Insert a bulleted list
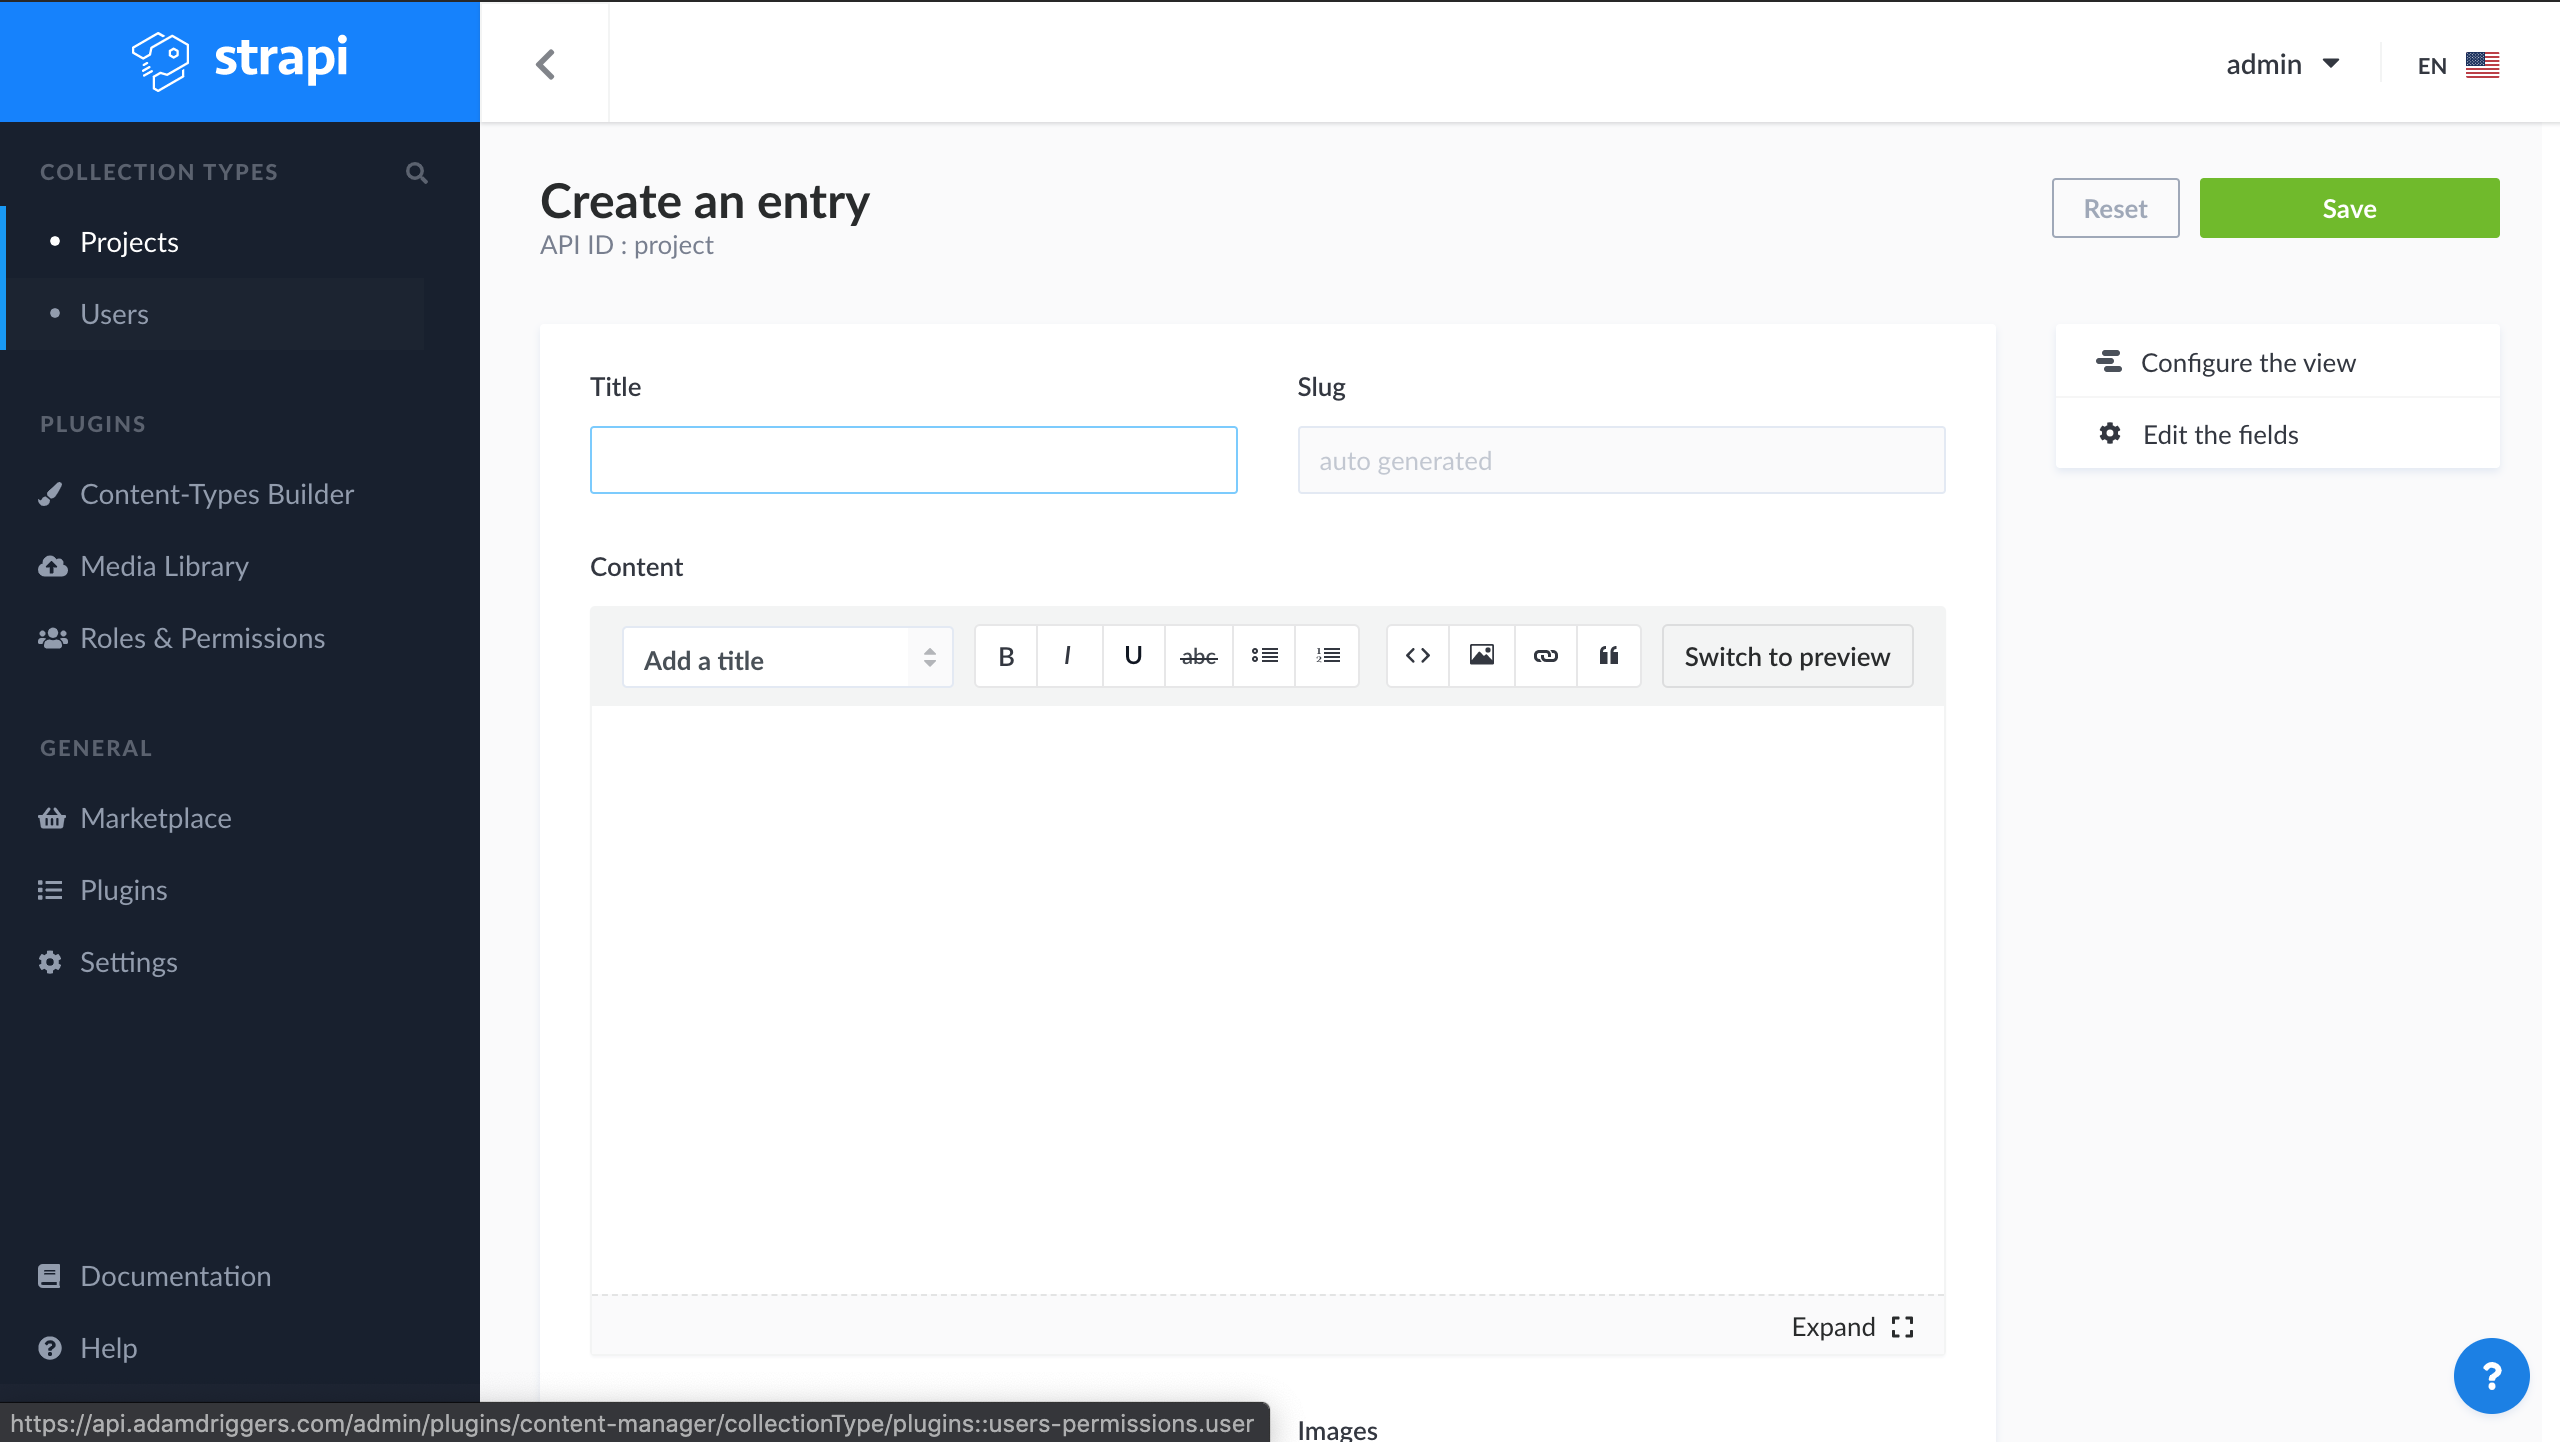 tap(1263, 656)
